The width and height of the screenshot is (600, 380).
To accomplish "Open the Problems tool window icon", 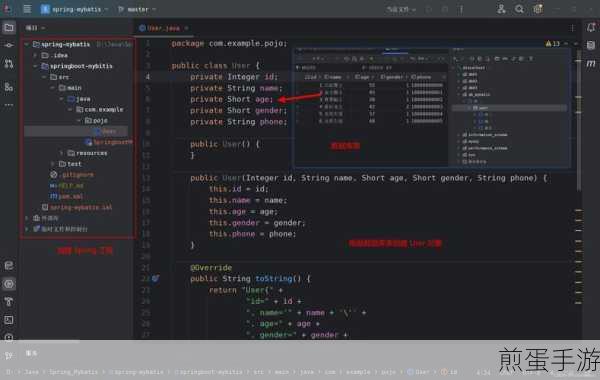I will click(8, 337).
